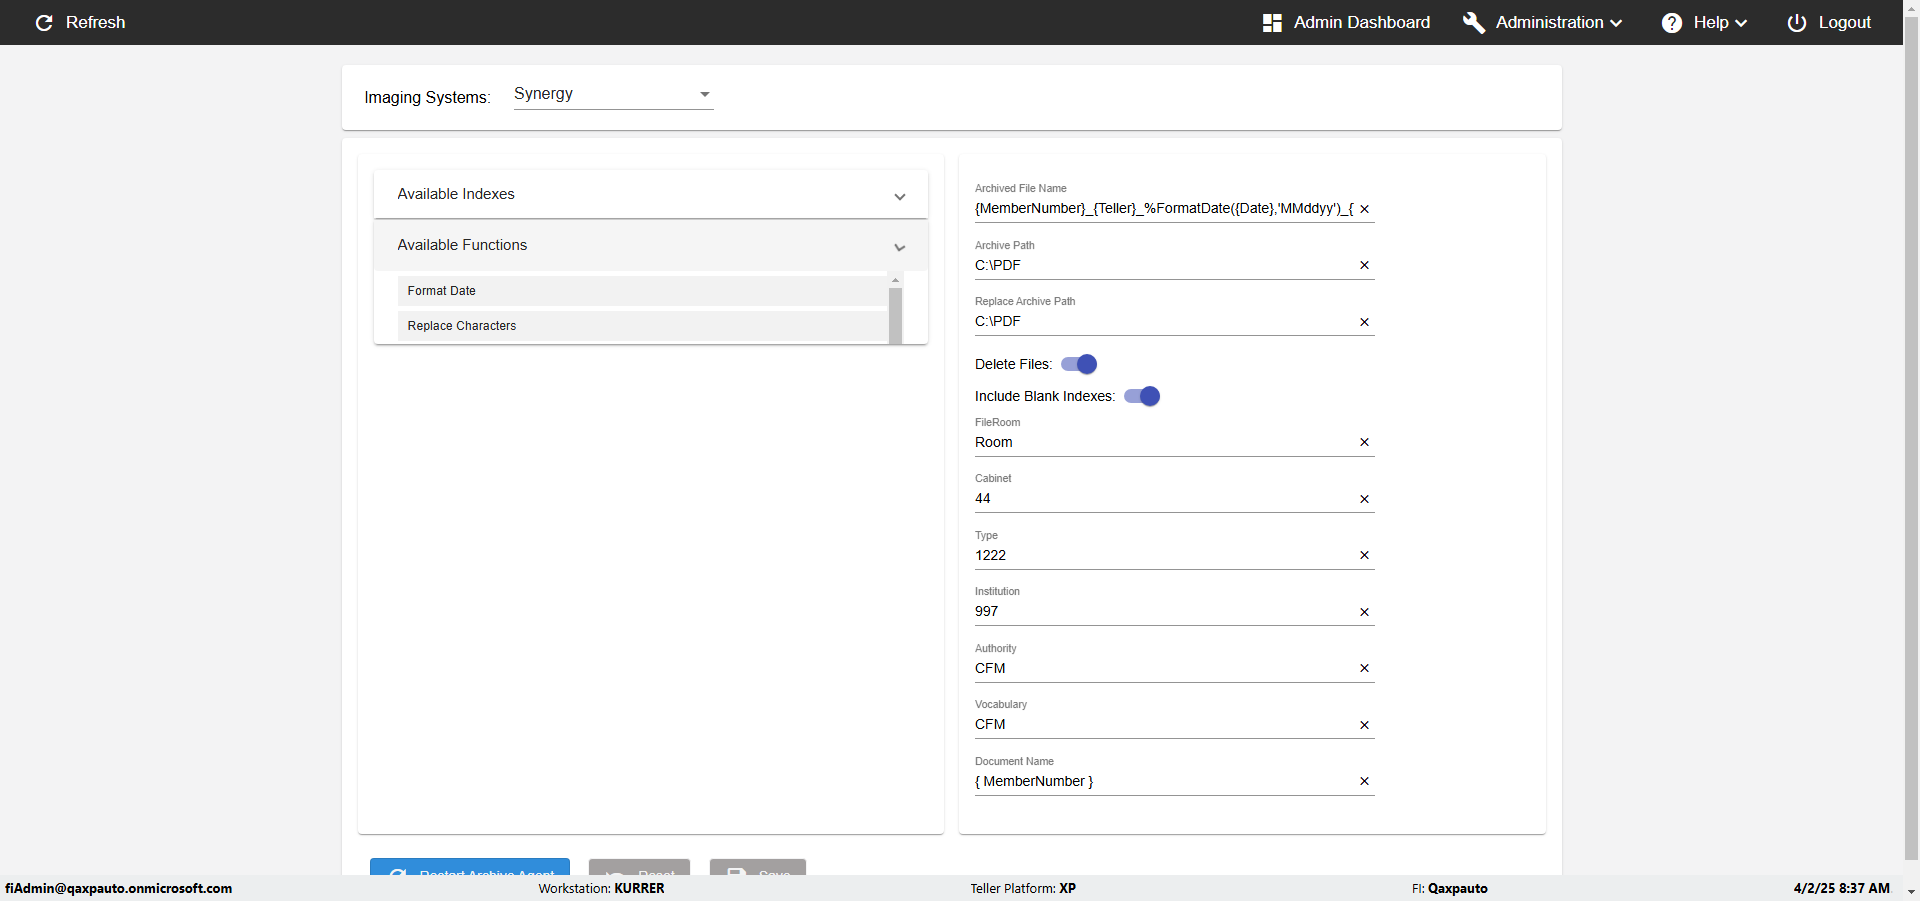This screenshot has height=901, width=1920.
Task: Expand the Available Indexes panel
Action: pos(650,194)
